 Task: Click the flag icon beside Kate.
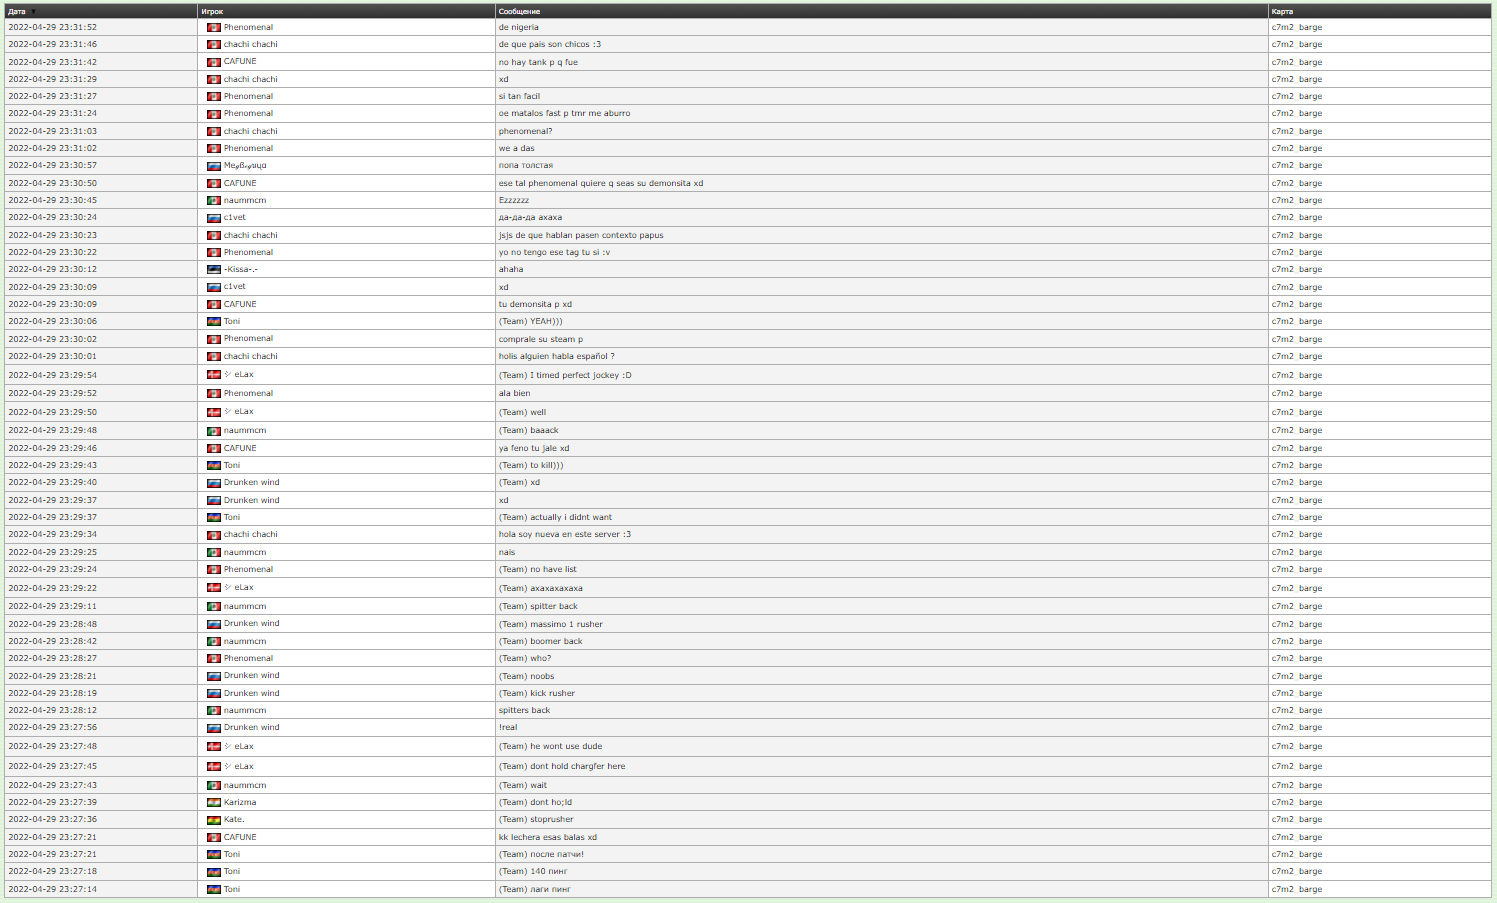[213, 819]
